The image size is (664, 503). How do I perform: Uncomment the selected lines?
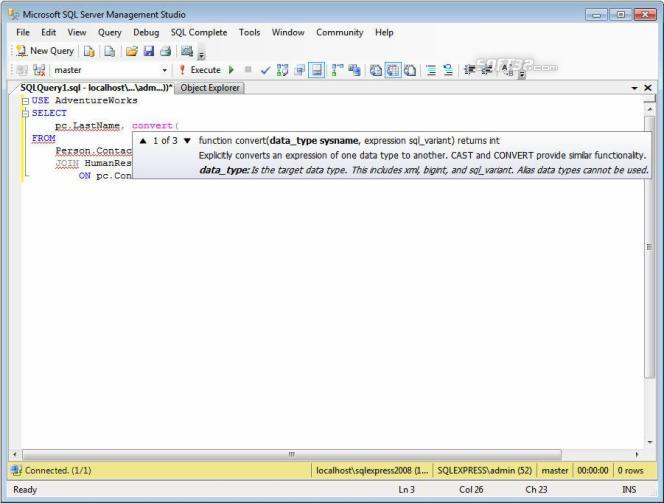tap(448, 70)
